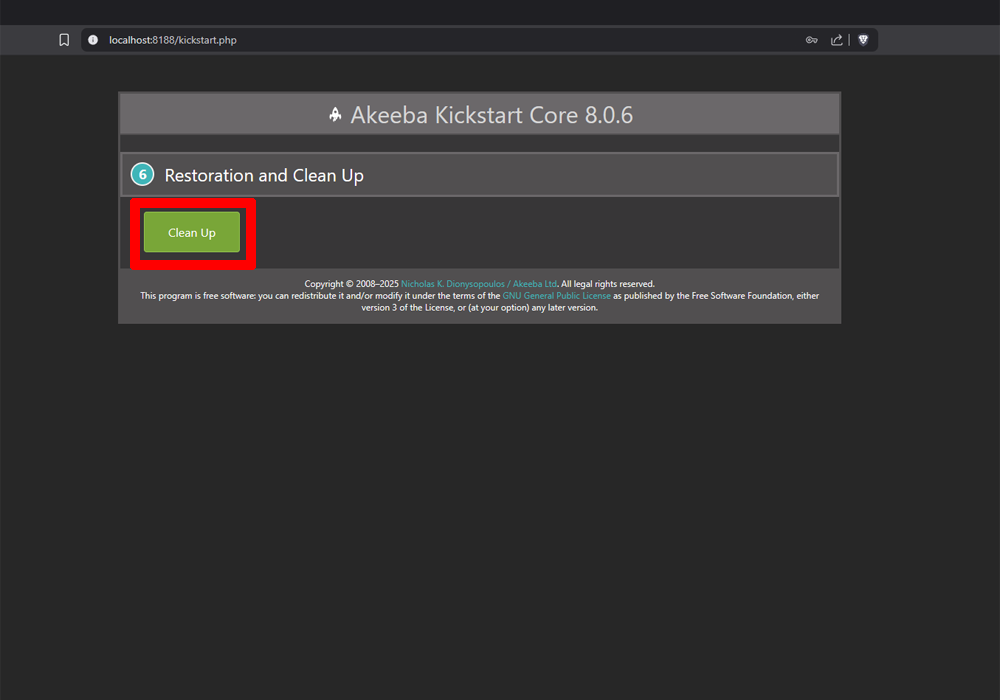This screenshot has width=1000, height=700.
Task: Click the Copyright © 2008–2025 text
Action: [x=351, y=284]
